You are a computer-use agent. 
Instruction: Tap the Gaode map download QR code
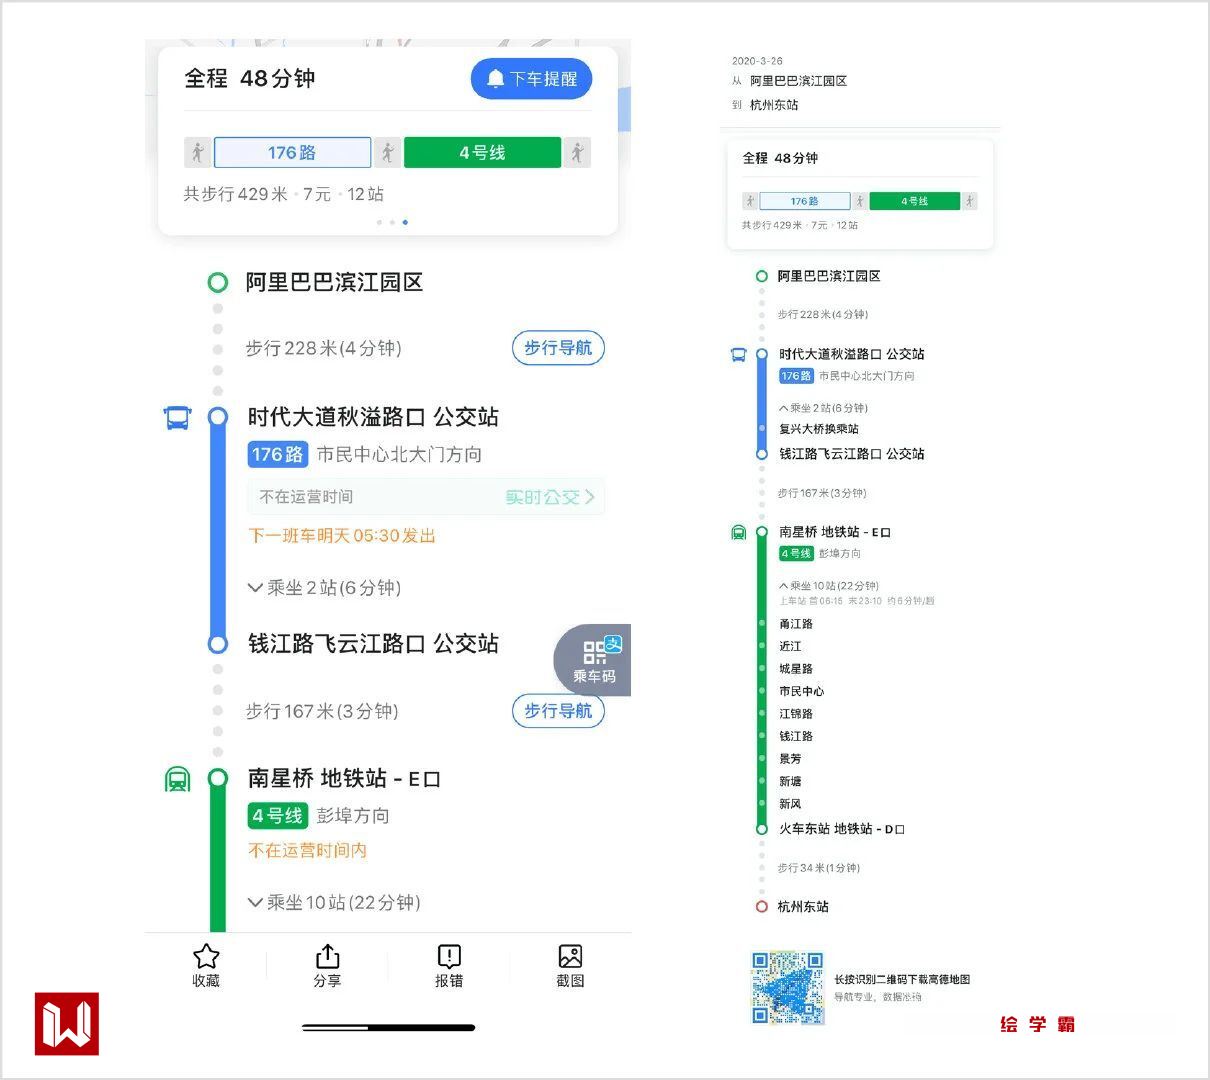pyautogui.click(x=788, y=988)
